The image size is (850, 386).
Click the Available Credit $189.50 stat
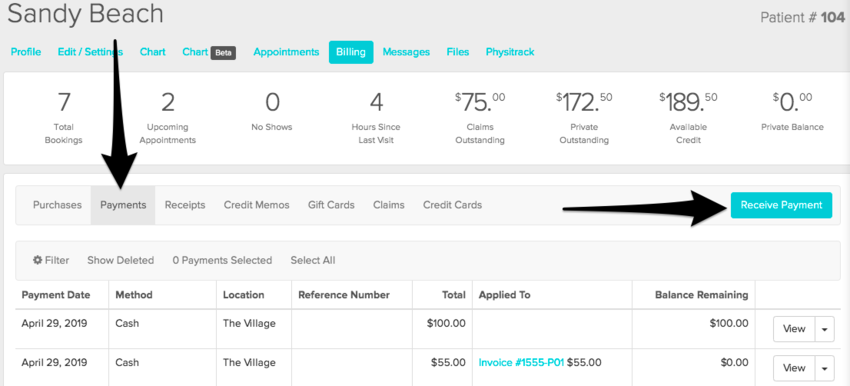point(688,117)
